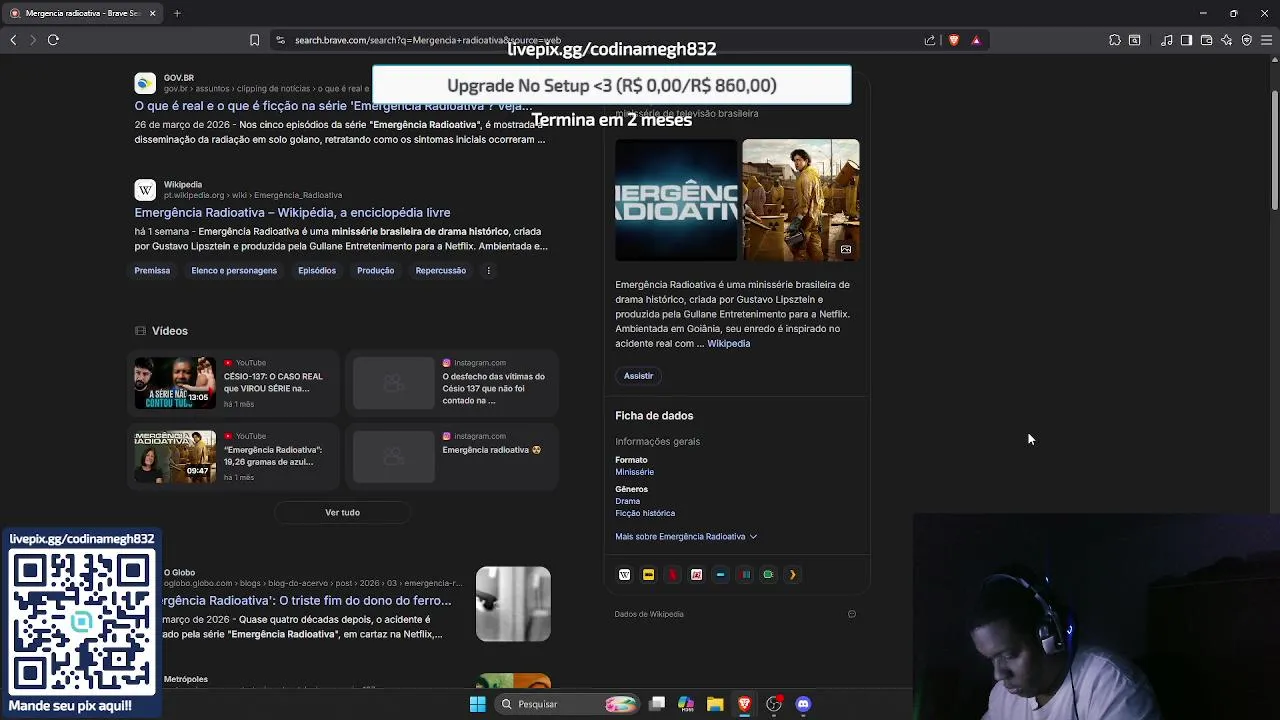Open File Explorer from the taskbar
Screen dimensions: 1280x720
click(x=715, y=704)
